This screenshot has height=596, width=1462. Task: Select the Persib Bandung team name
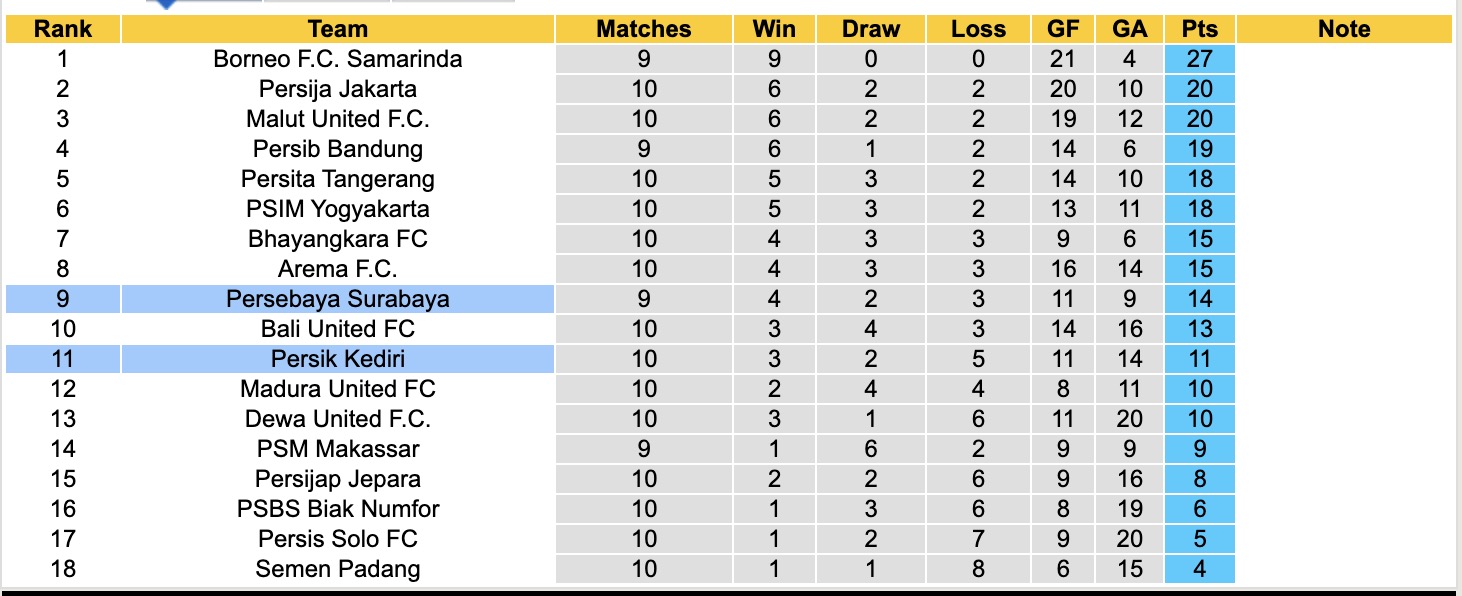click(338, 149)
